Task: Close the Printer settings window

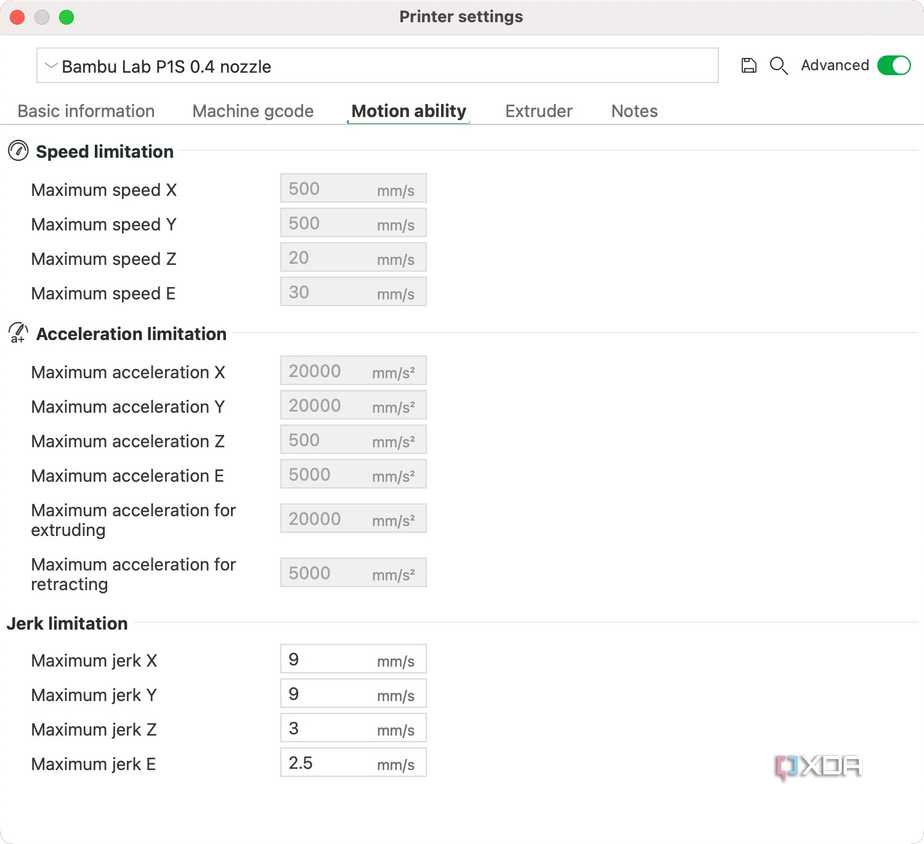Action: pyautogui.click(x=17, y=17)
